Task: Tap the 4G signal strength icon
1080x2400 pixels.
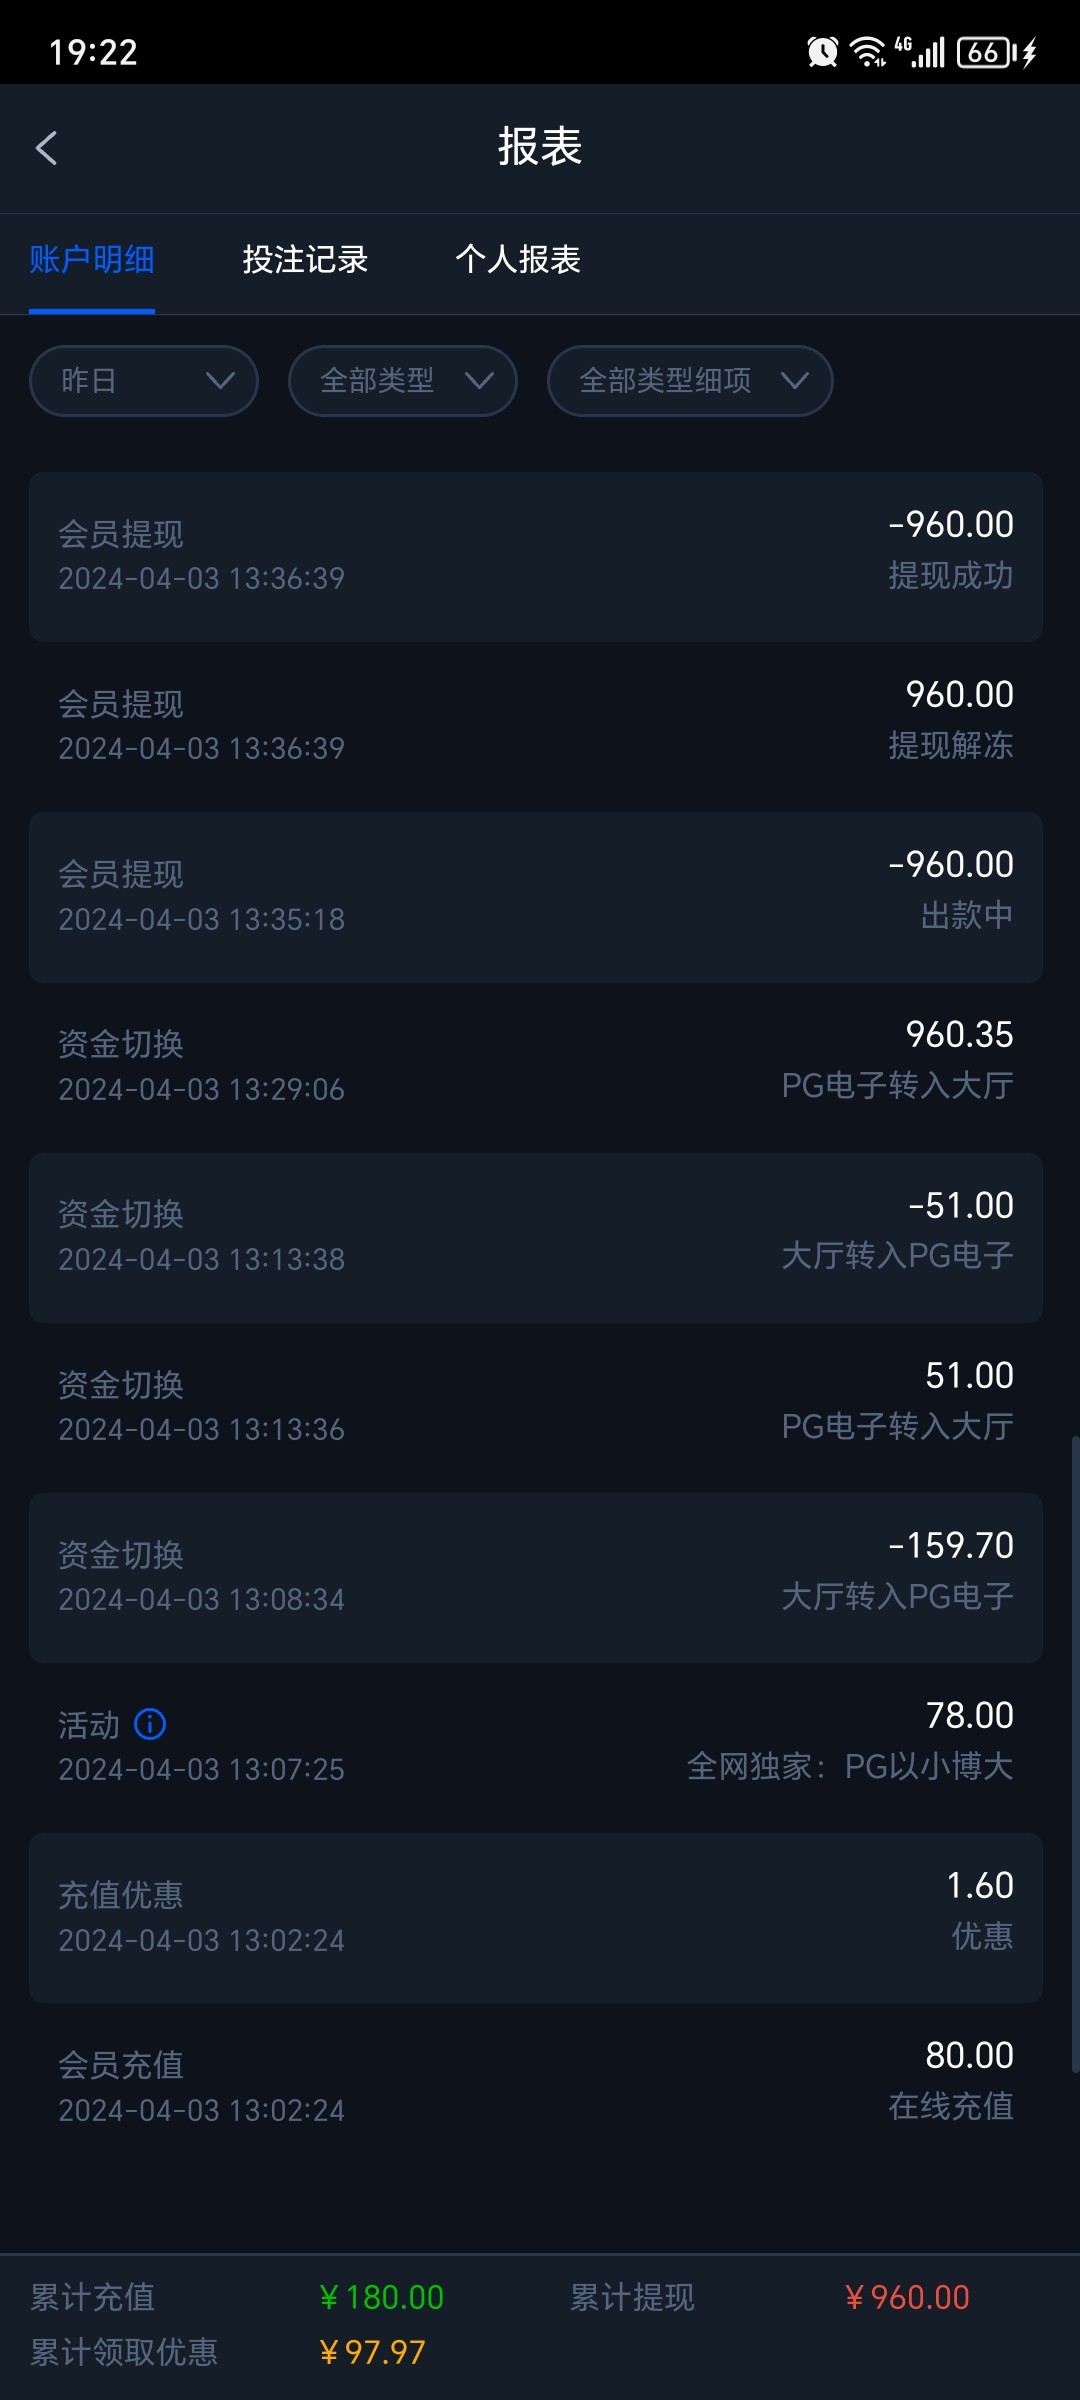Action: pos(920,51)
